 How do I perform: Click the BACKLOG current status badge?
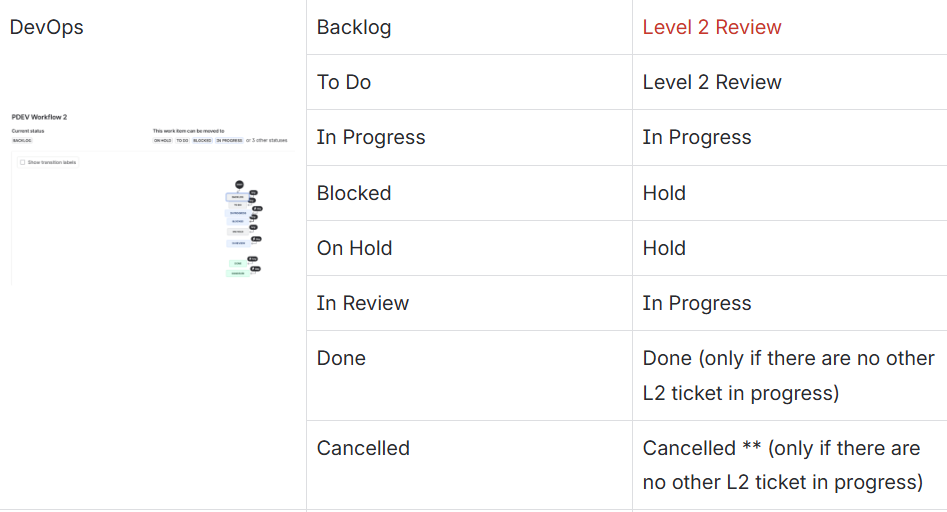click(22, 141)
